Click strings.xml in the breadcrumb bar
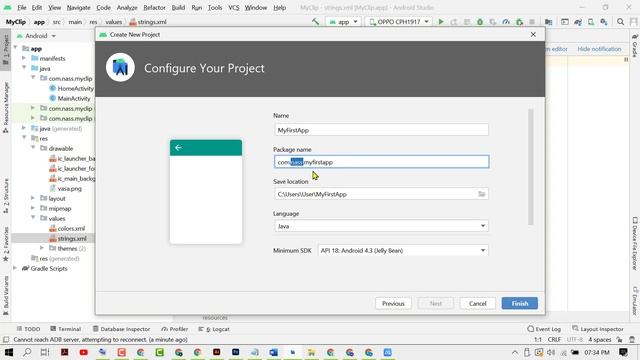This screenshot has height=360, width=640. coord(152,22)
